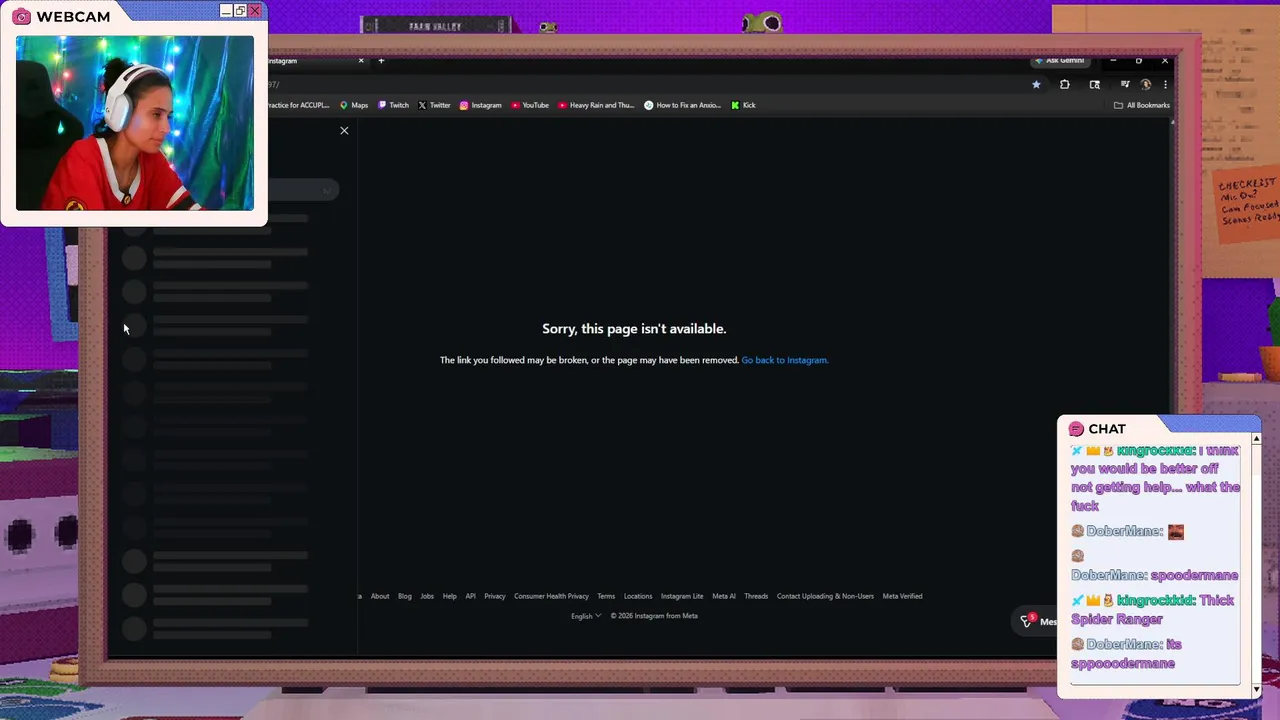Open the Privacy footer link

tap(495, 596)
